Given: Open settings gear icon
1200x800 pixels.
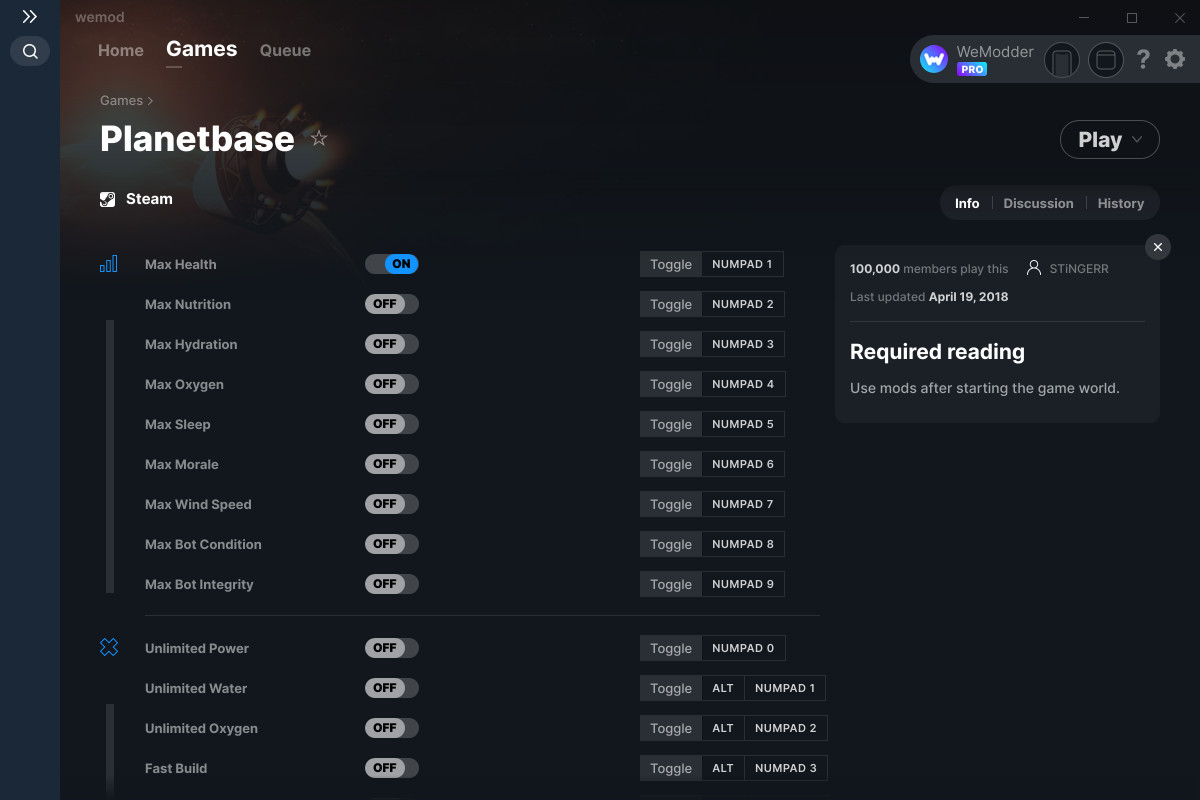Looking at the screenshot, I should point(1175,60).
